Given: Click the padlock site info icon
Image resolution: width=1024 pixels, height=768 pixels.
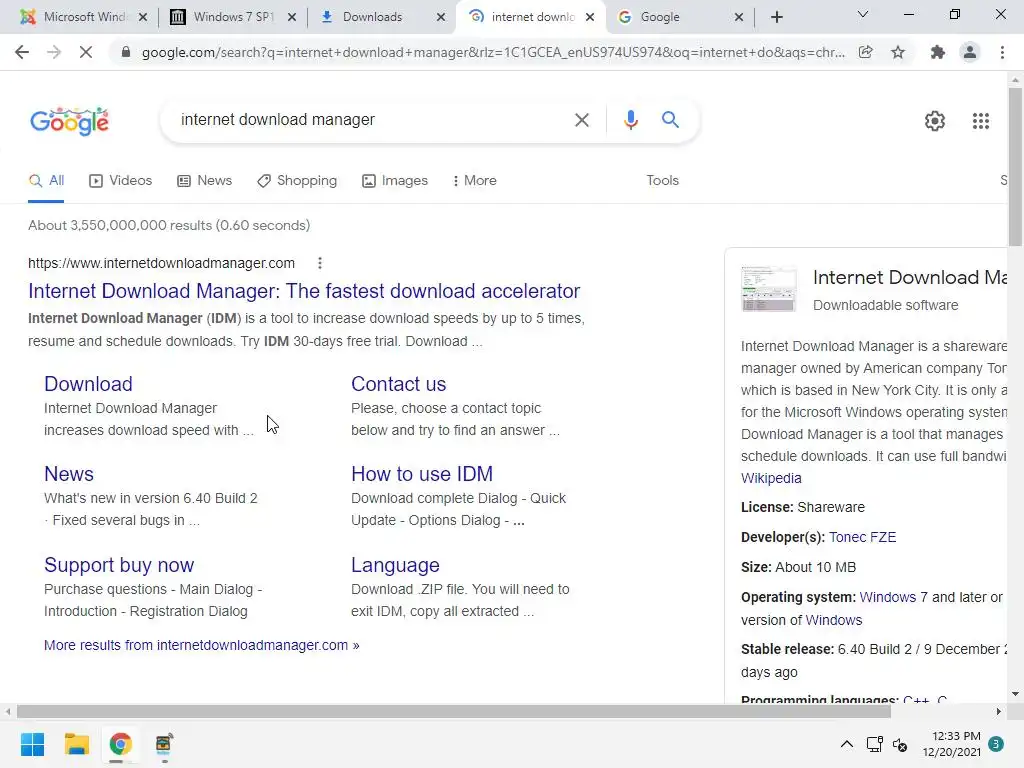Looking at the screenshot, I should click(126, 52).
